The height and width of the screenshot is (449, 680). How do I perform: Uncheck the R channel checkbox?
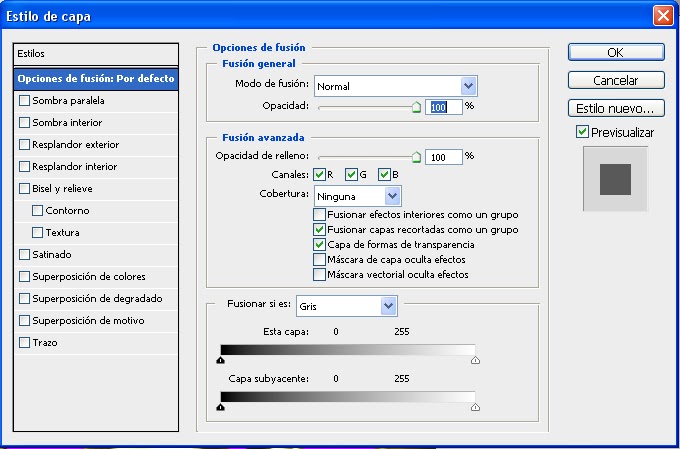pyautogui.click(x=320, y=175)
